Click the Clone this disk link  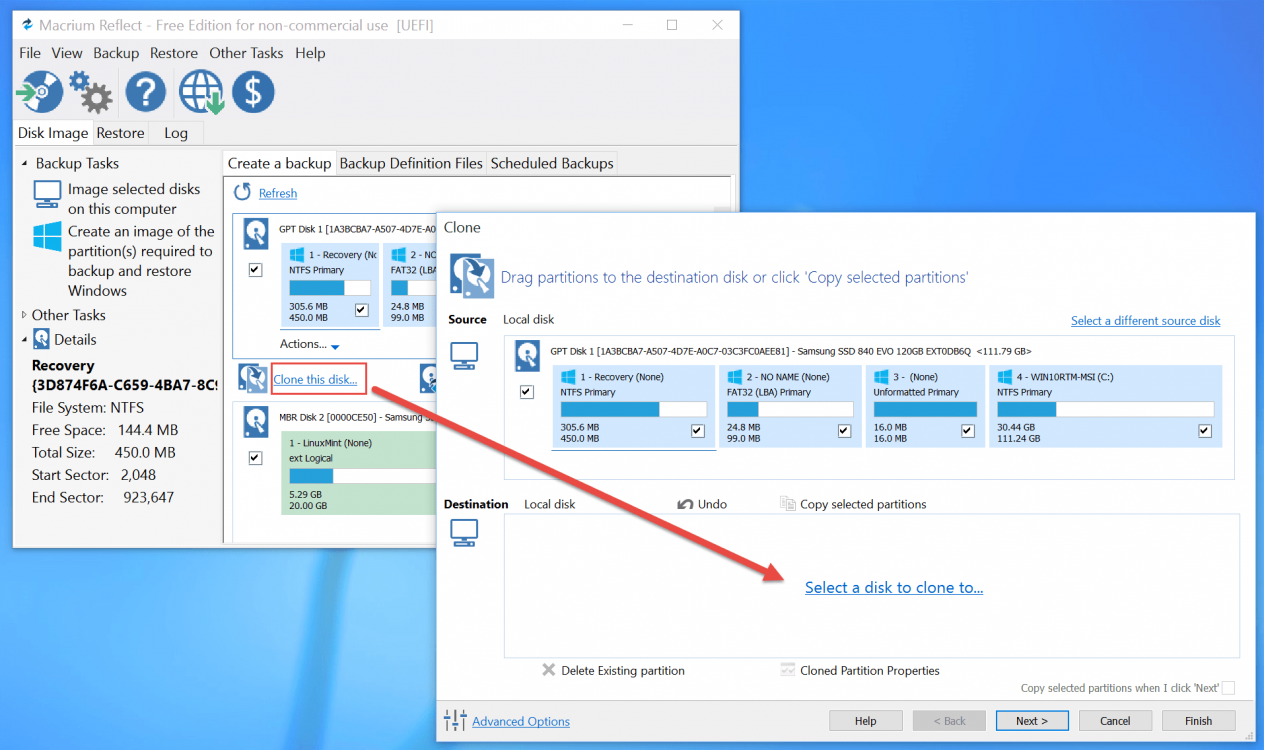point(315,379)
